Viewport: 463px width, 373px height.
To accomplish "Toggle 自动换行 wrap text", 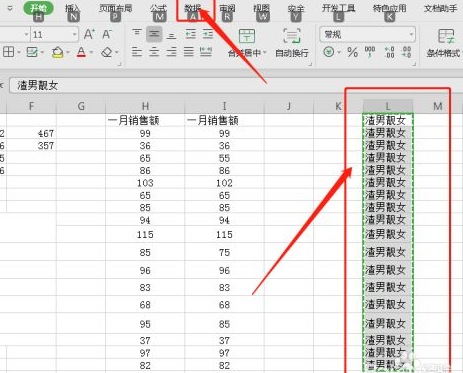I will (292, 43).
